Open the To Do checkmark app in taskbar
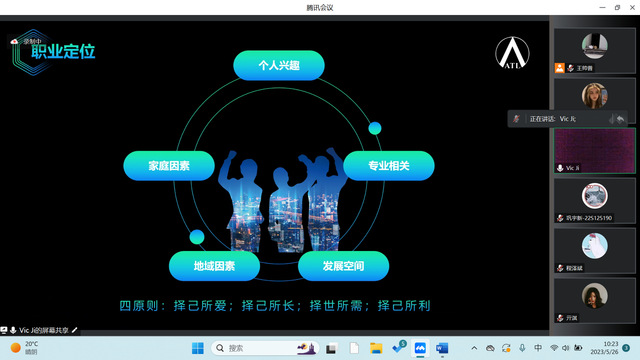Viewport: 640px width, 360px height. pos(398,347)
